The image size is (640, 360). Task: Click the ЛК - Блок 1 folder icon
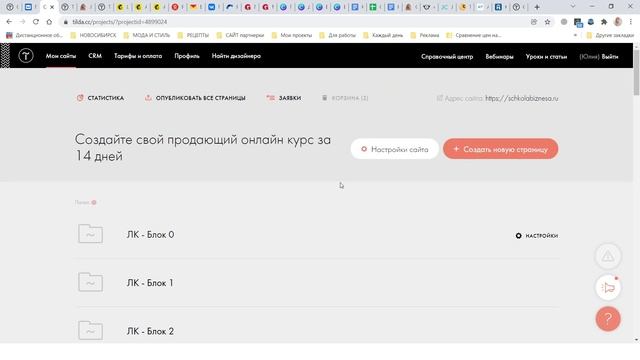(90, 282)
